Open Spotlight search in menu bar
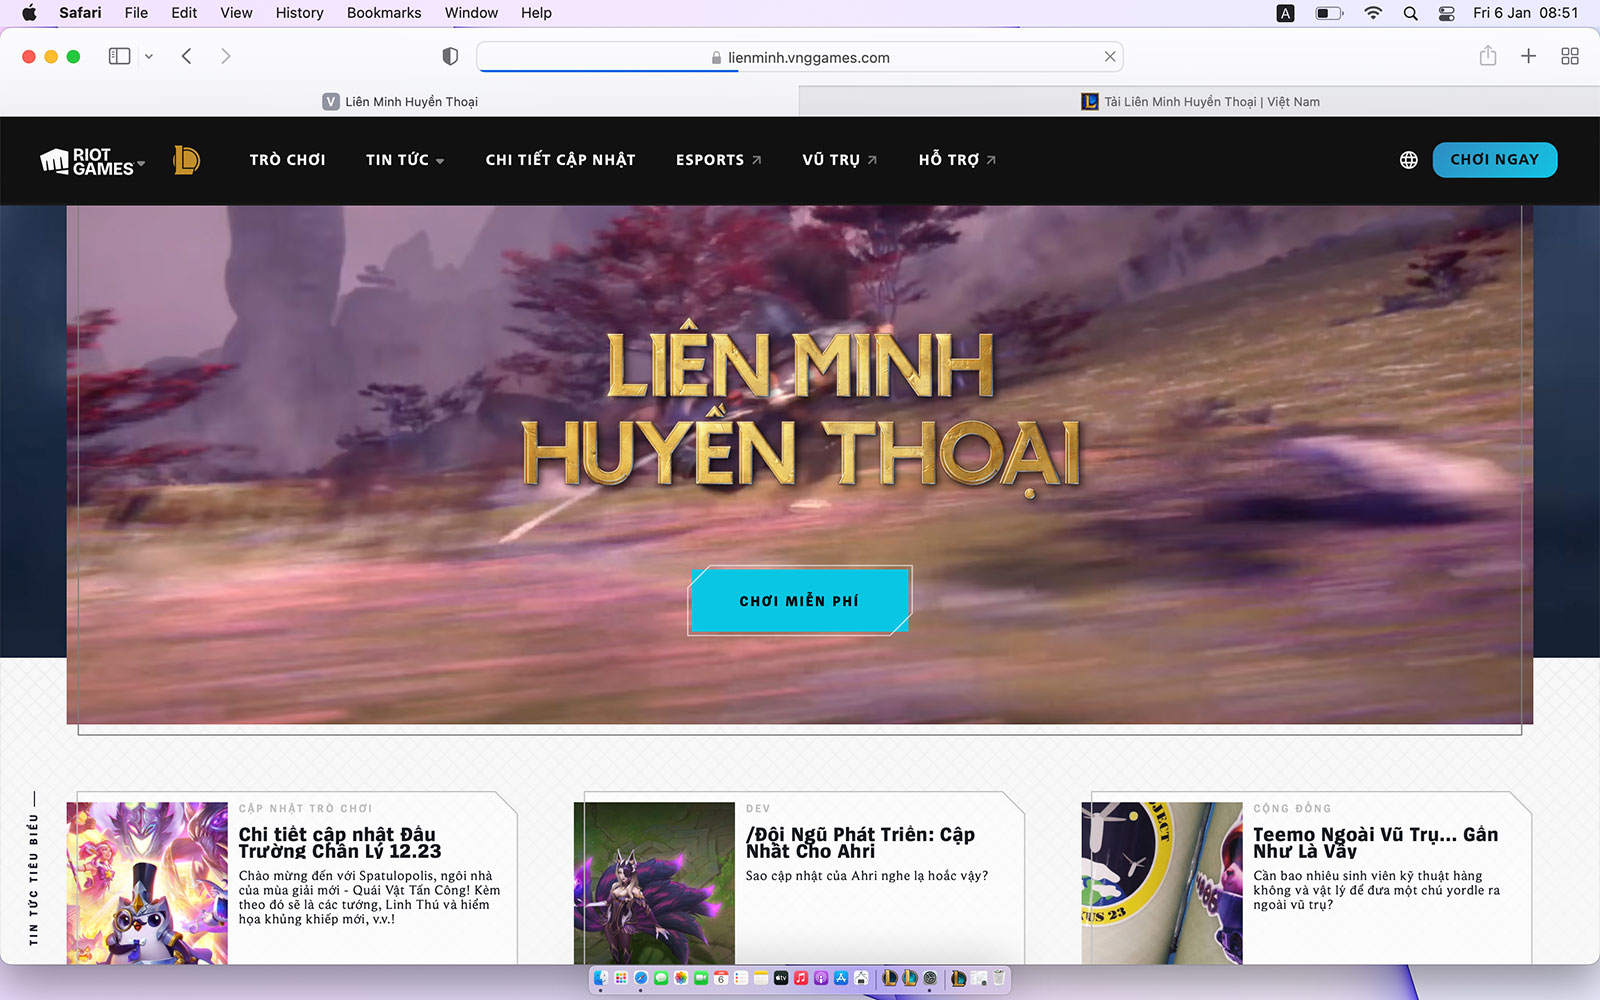 [1410, 13]
